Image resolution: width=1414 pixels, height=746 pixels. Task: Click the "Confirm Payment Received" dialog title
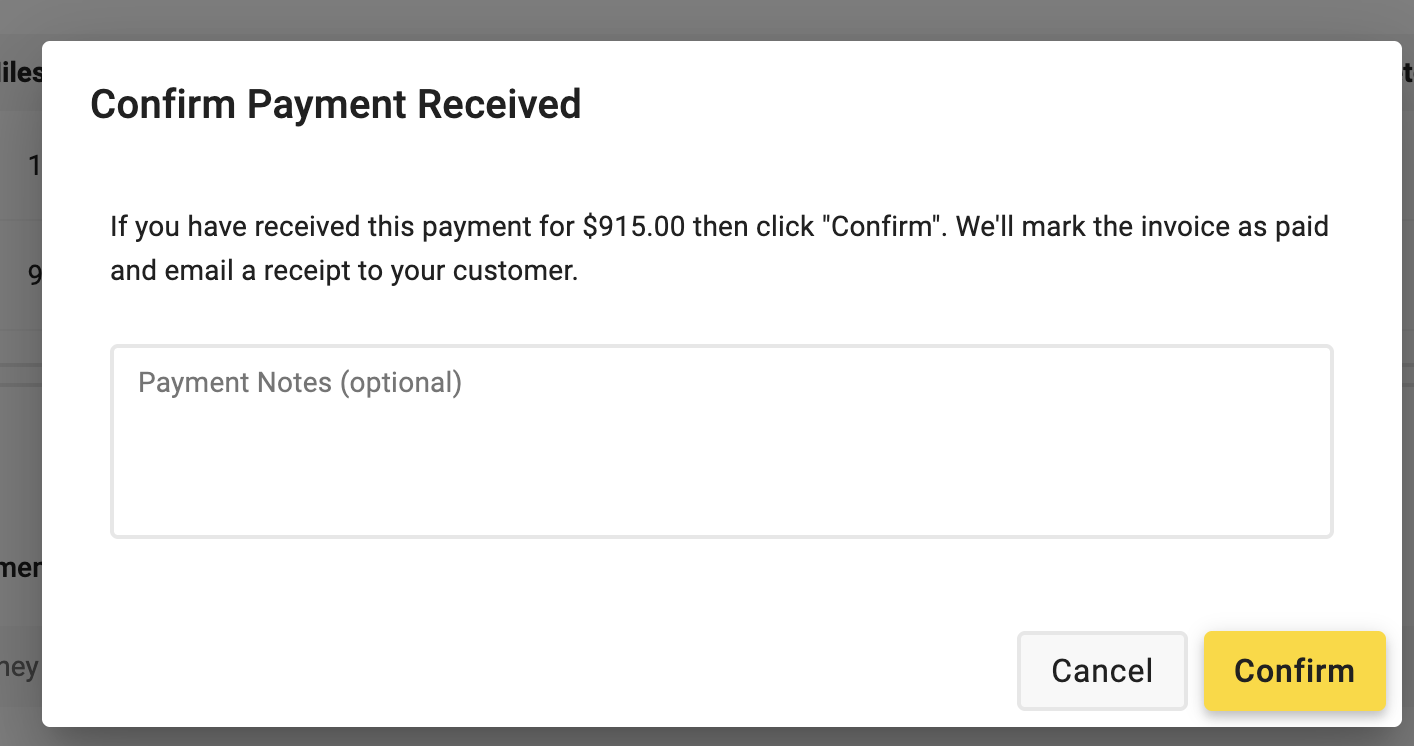click(335, 105)
